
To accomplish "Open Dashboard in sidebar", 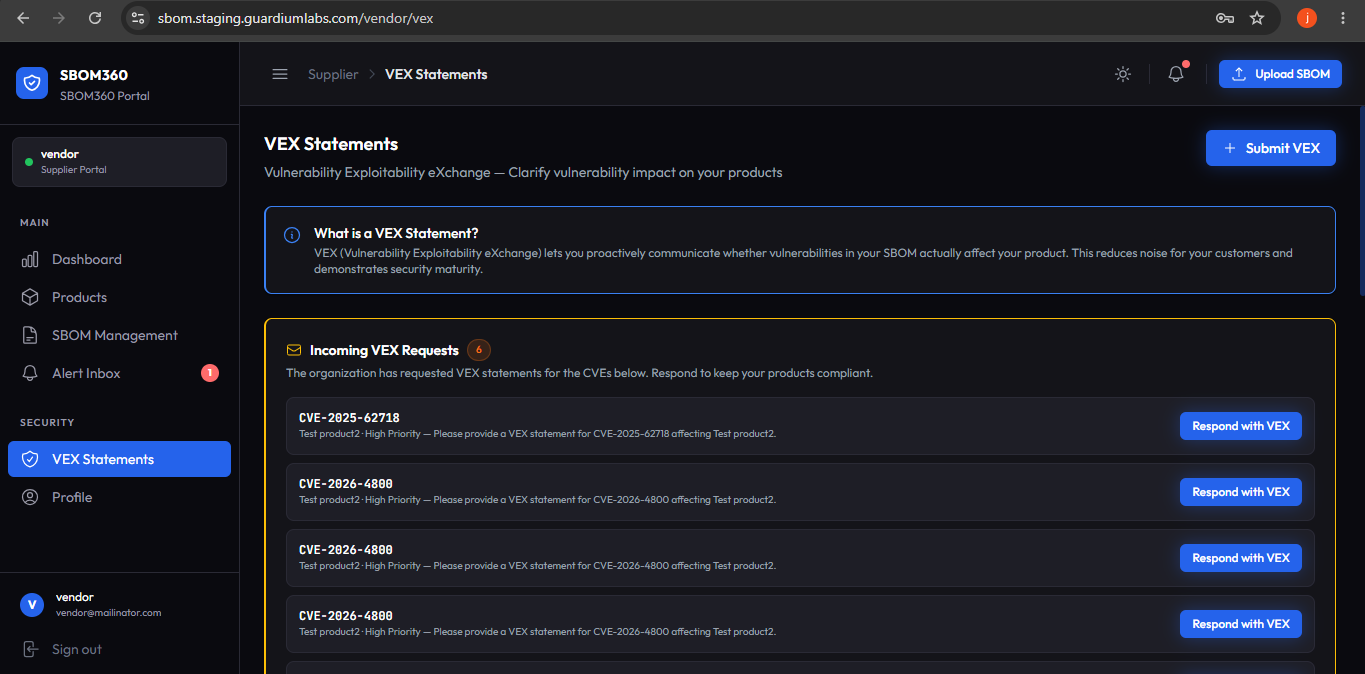I will tap(119, 259).
